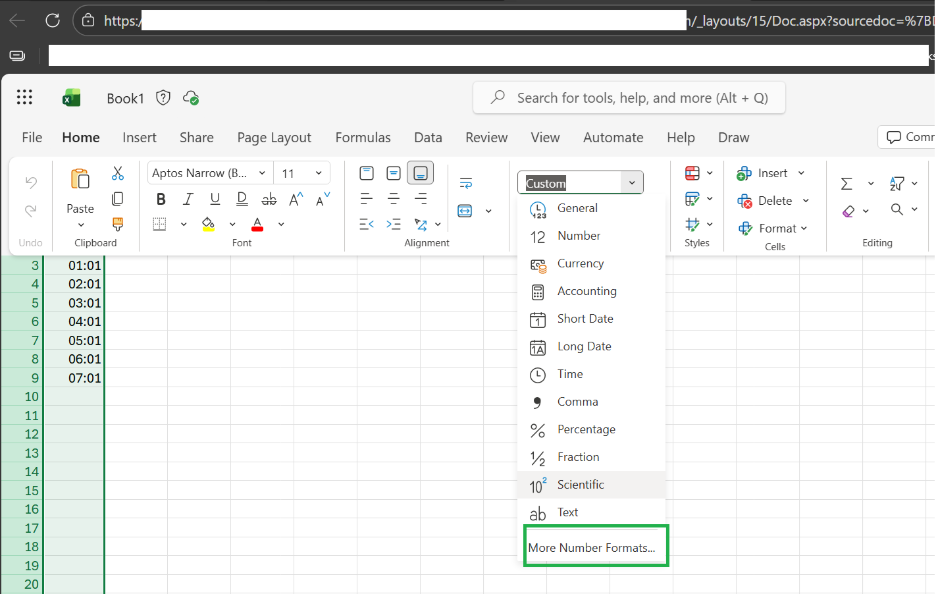Click the Orientation icon
This screenshot has width=936, height=594.
pyautogui.click(x=421, y=224)
